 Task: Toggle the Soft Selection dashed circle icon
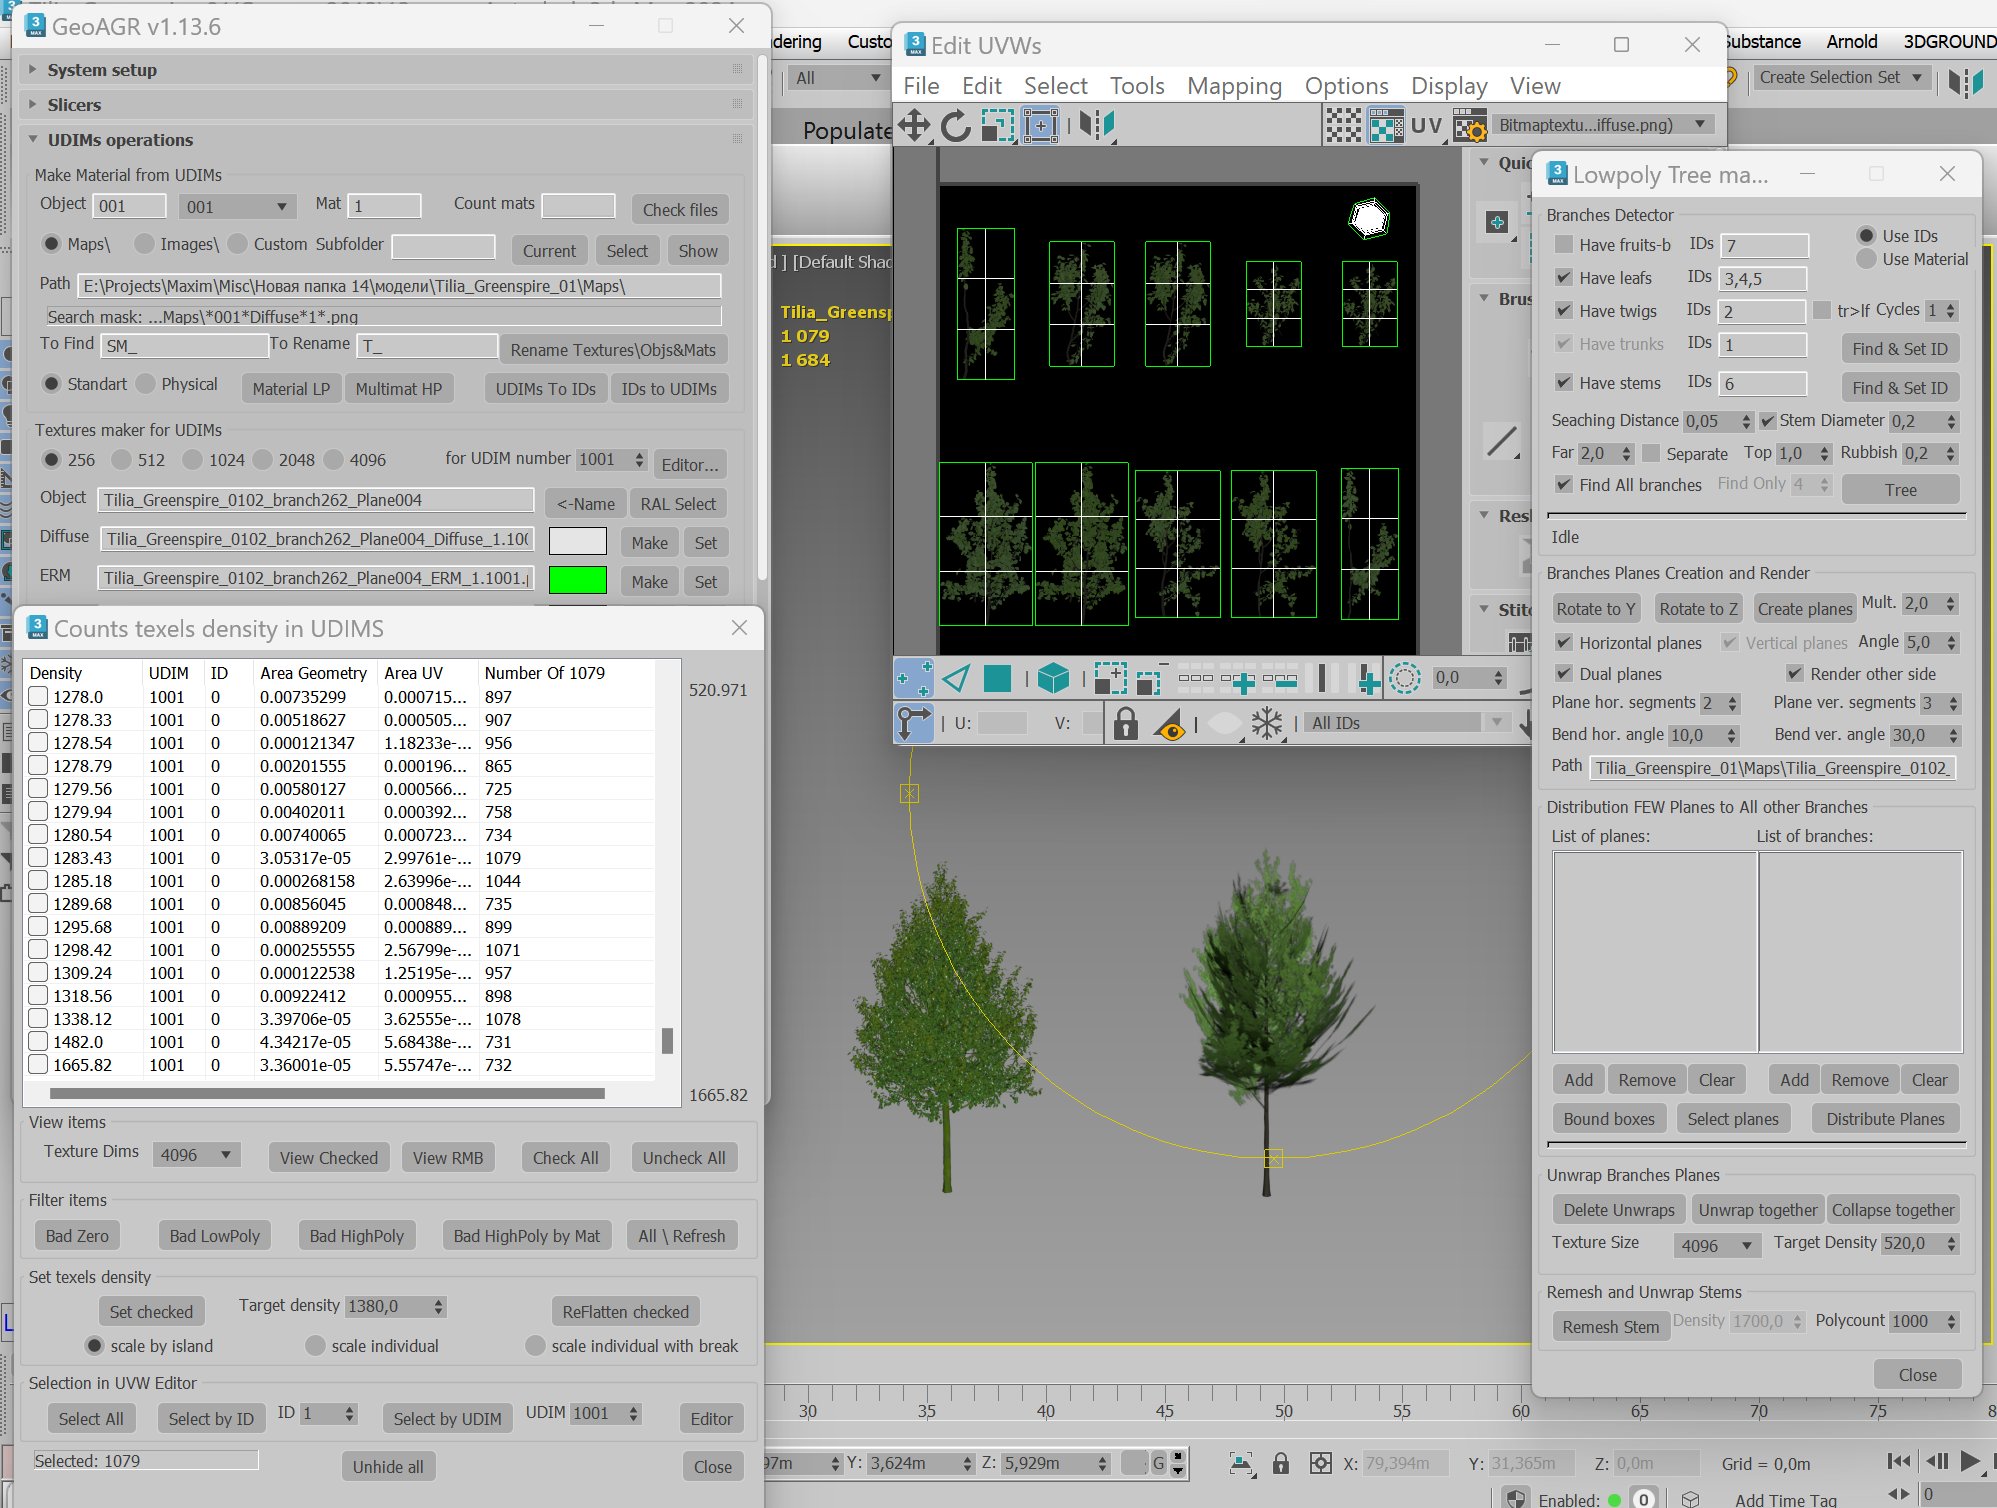(1404, 679)
